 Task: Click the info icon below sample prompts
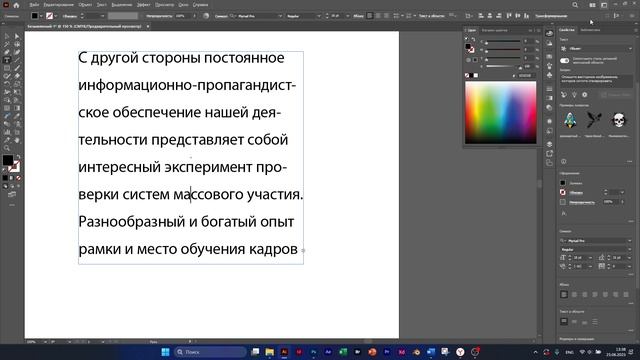pyautogui.click(x=564, y=162)
